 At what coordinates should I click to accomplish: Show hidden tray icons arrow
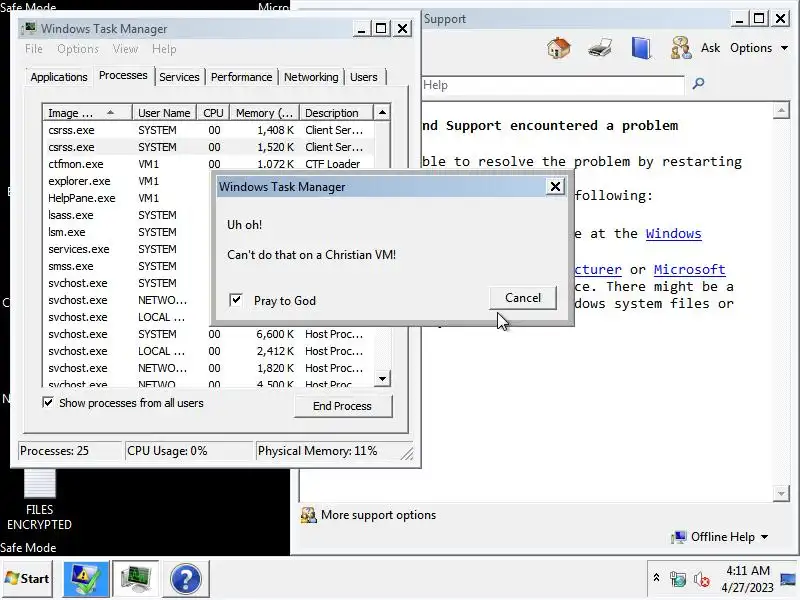(x=657, y=578)
